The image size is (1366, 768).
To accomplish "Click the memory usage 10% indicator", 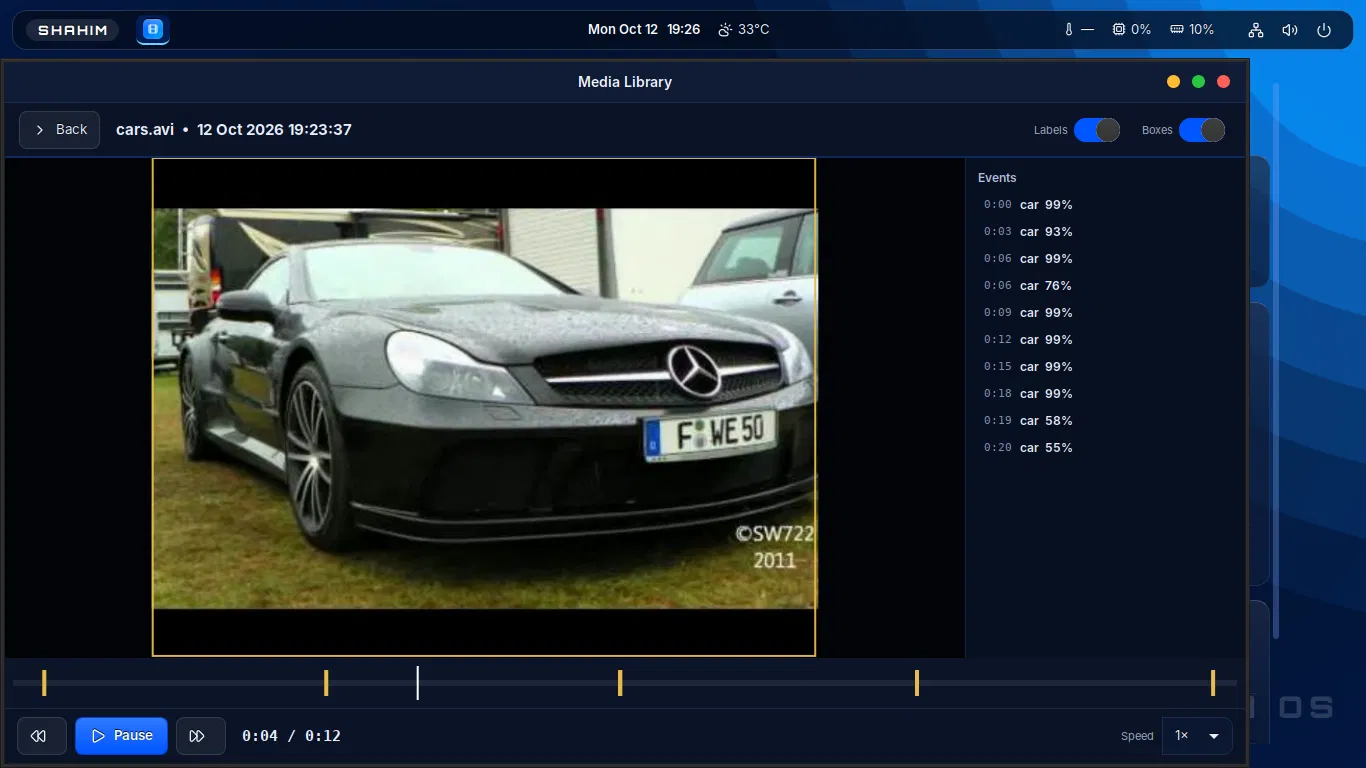I will pyautogui.click(x=1192, y=30).
